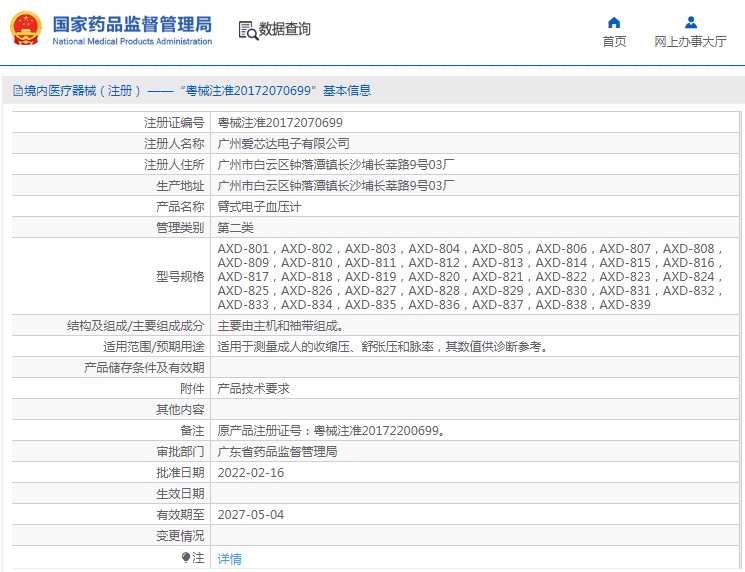Click the 产品技术要求 attachment text
The height and width of the screenshot is (572, 745).
[x=253, y=389]
